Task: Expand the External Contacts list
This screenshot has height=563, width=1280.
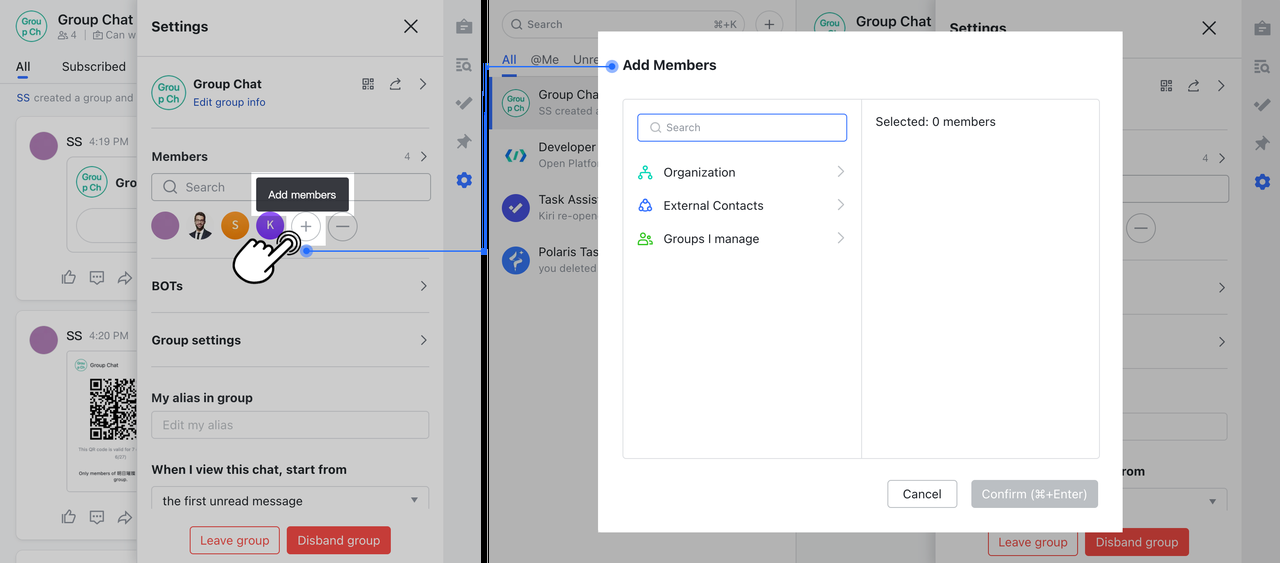Action: coord(741,205)
